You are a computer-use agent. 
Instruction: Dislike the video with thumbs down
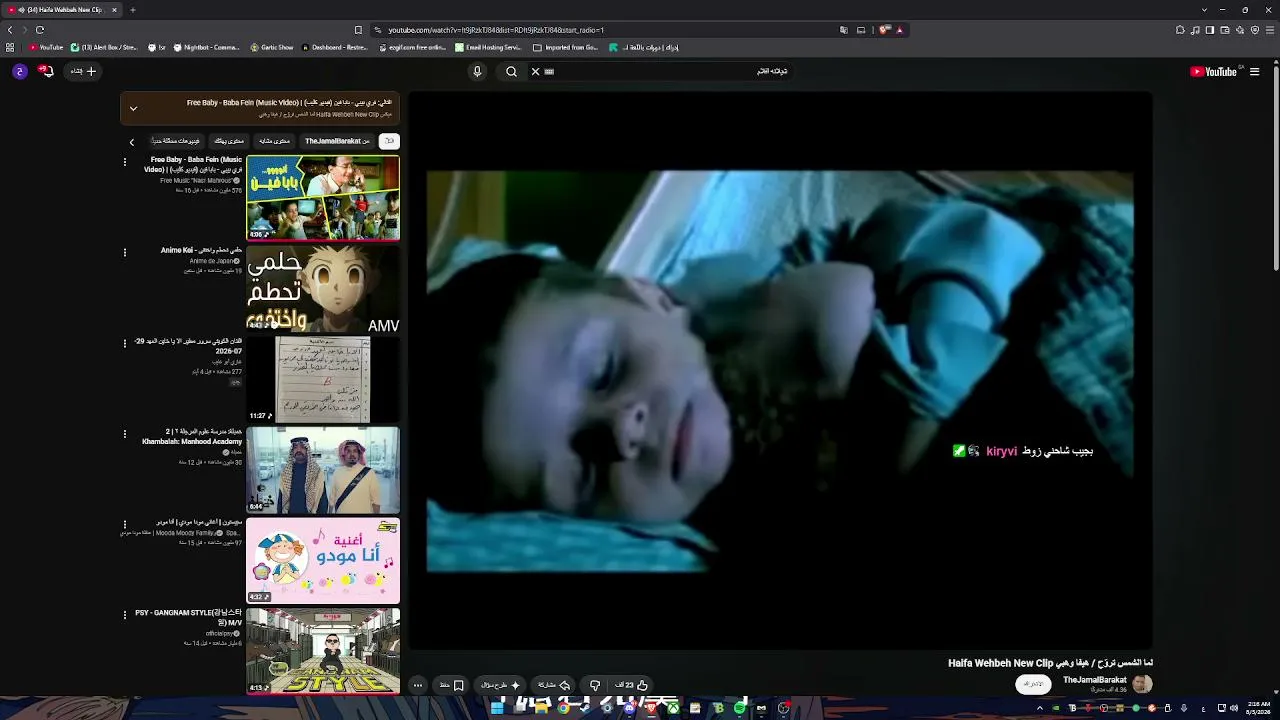click(595, 685)
